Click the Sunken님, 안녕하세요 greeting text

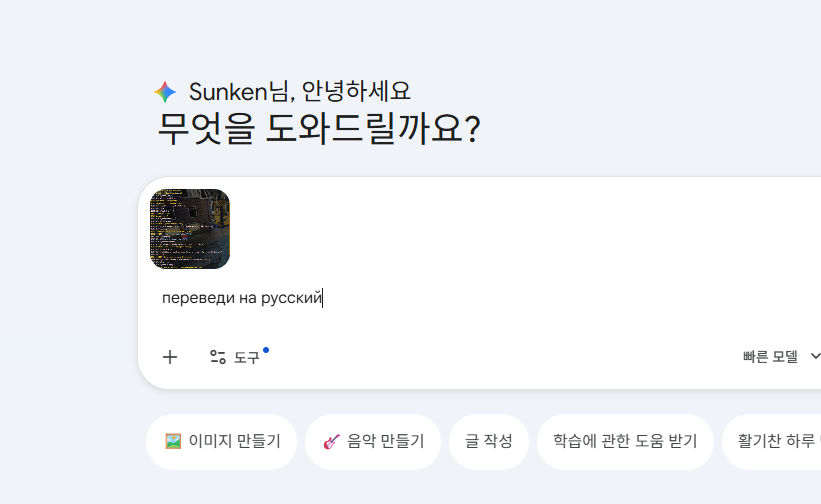coord(299,92)
